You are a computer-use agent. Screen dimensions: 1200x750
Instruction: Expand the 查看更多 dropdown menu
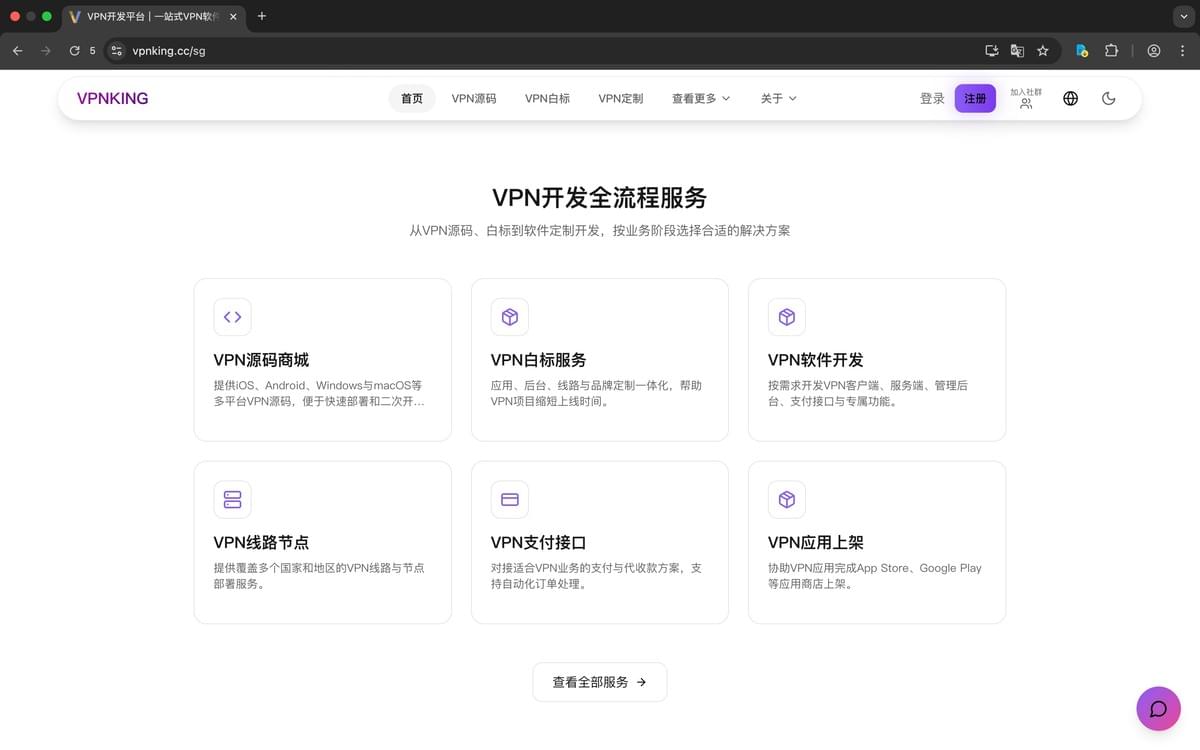click(x=701, y=98)
